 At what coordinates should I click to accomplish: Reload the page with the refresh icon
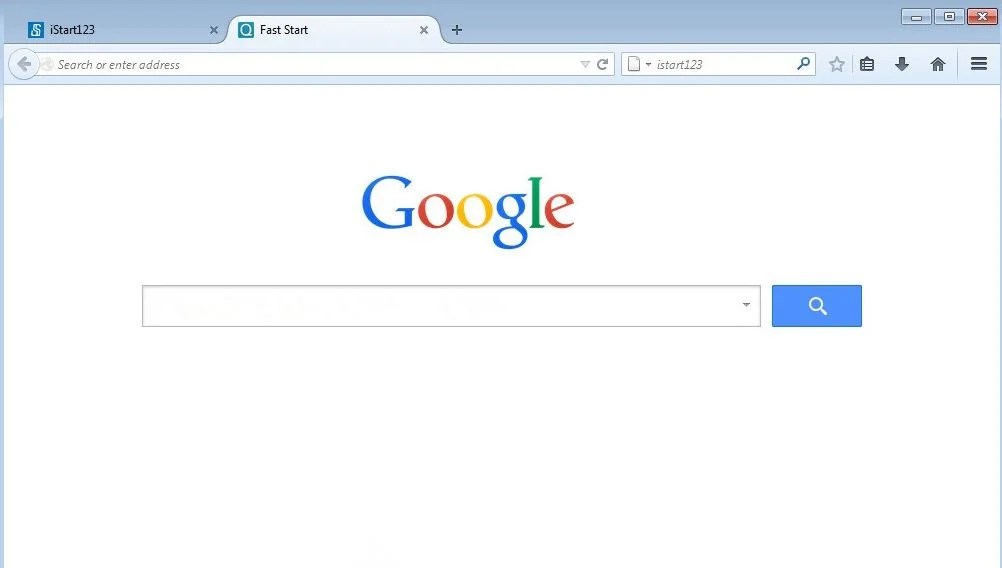click(602, 64)
